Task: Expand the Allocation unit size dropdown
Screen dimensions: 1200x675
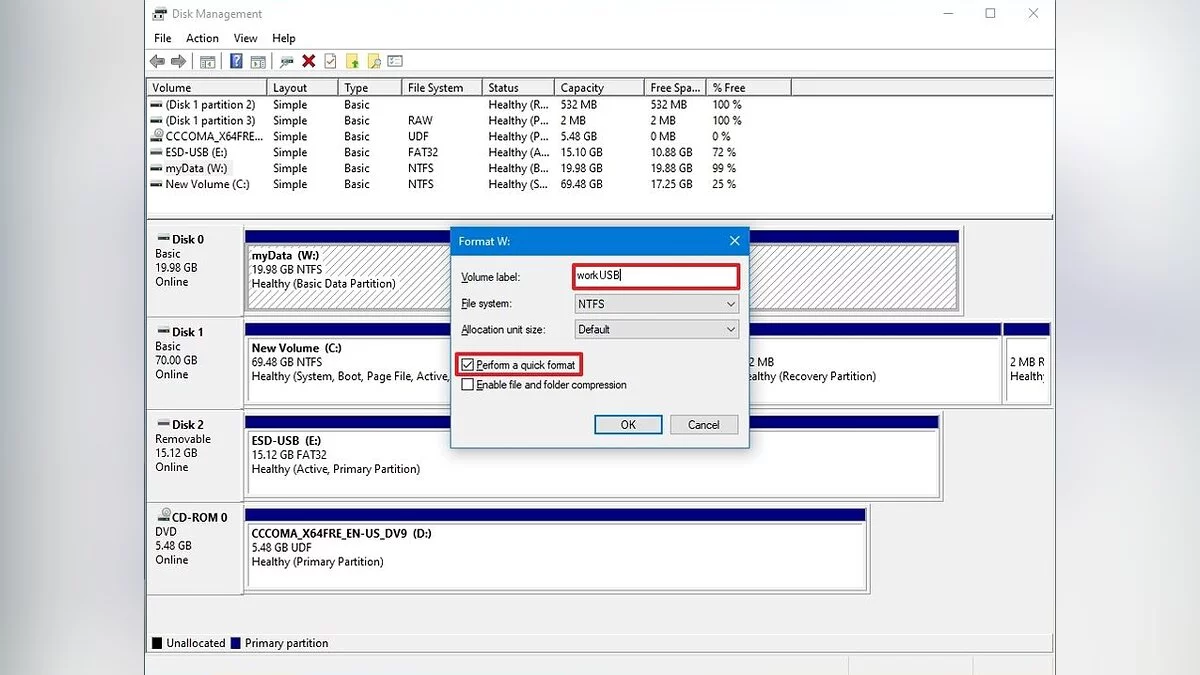Action: pos(656,329)
